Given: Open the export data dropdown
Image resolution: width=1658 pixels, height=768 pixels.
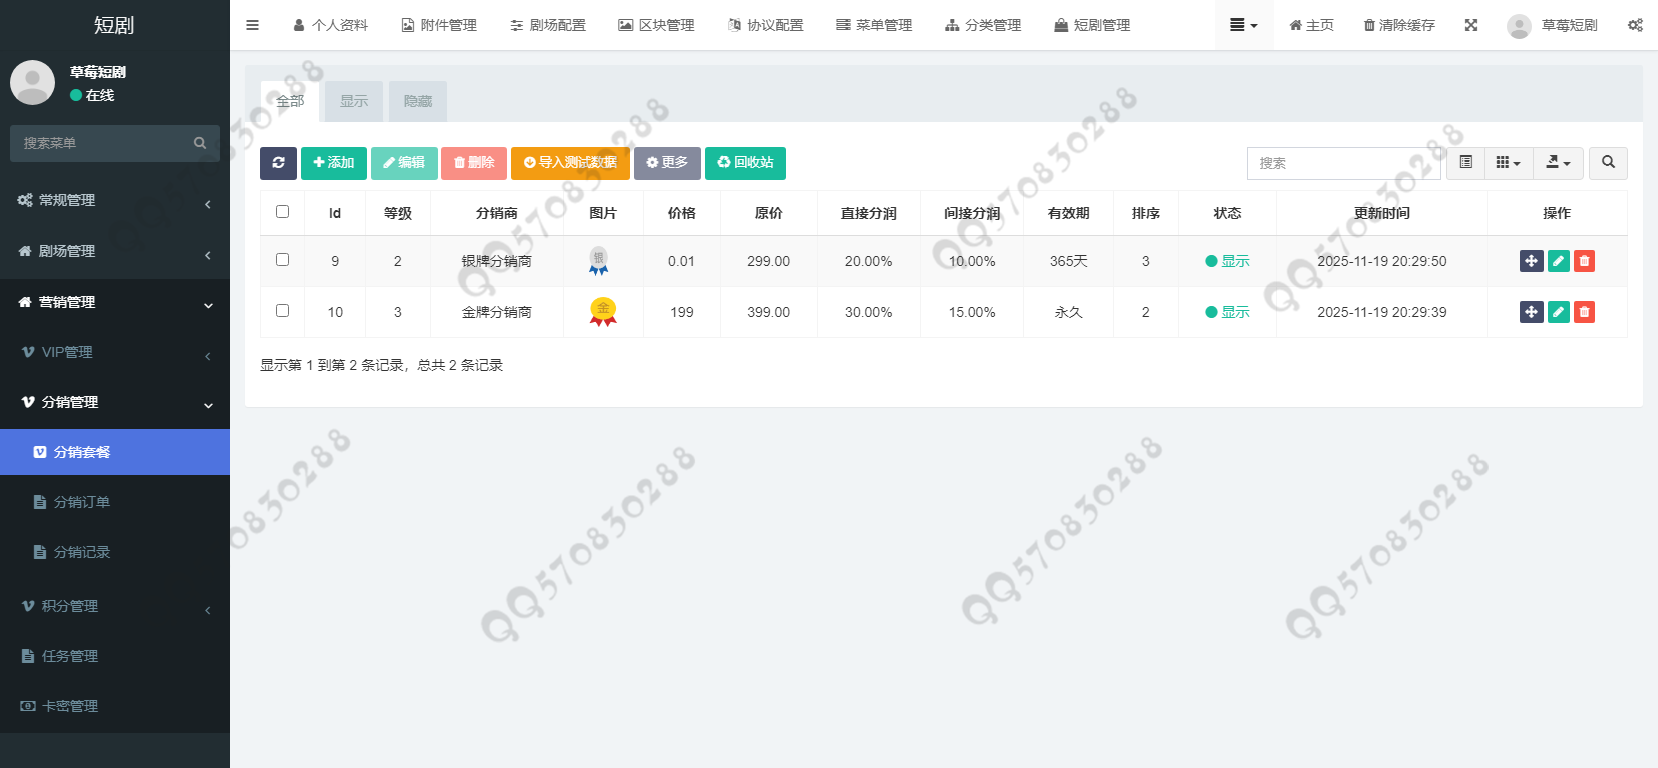Looking at the screenshot, I should coord(1558,163).
